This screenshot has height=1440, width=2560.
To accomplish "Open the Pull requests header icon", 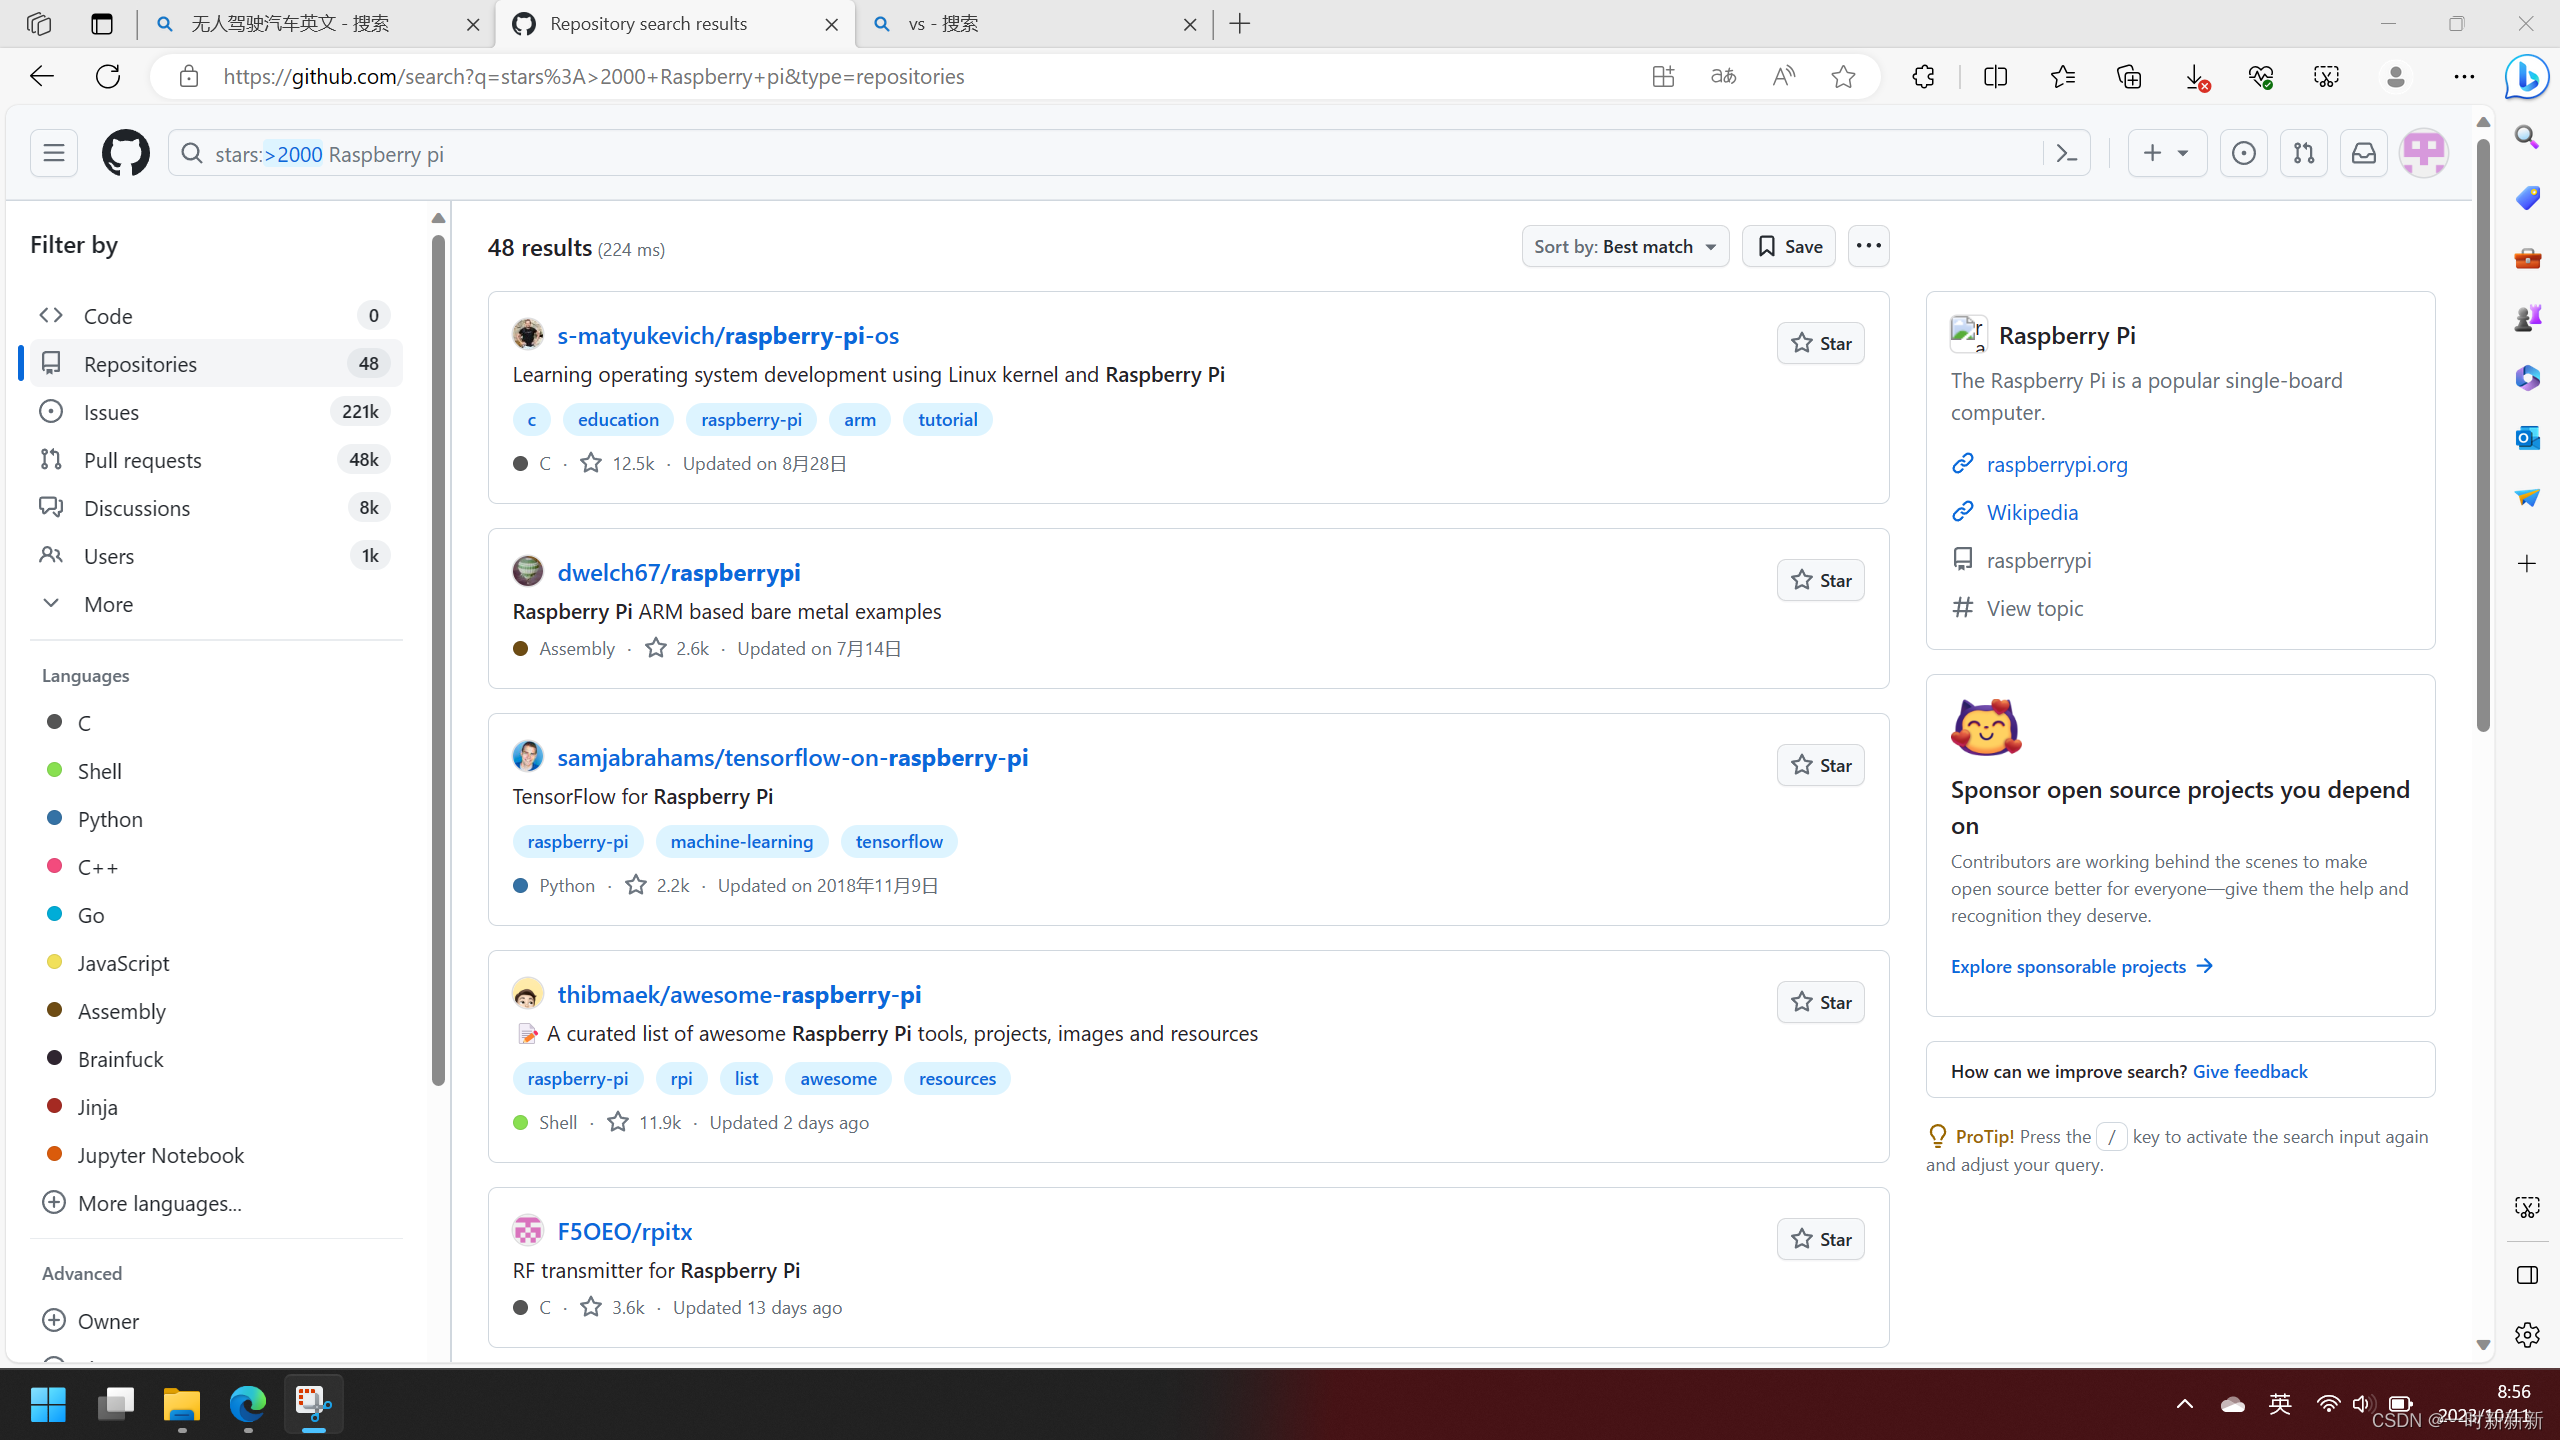I will (x=2303, y=153).
